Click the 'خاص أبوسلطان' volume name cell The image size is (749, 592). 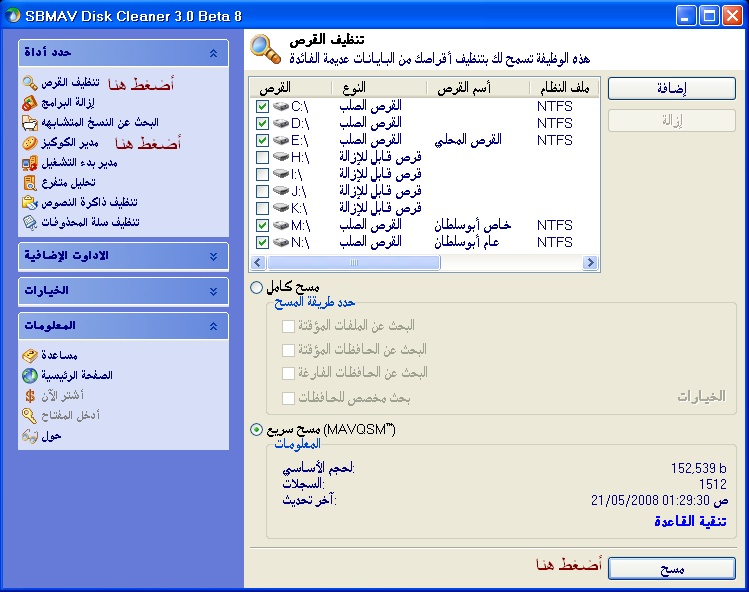click(472, 225)
